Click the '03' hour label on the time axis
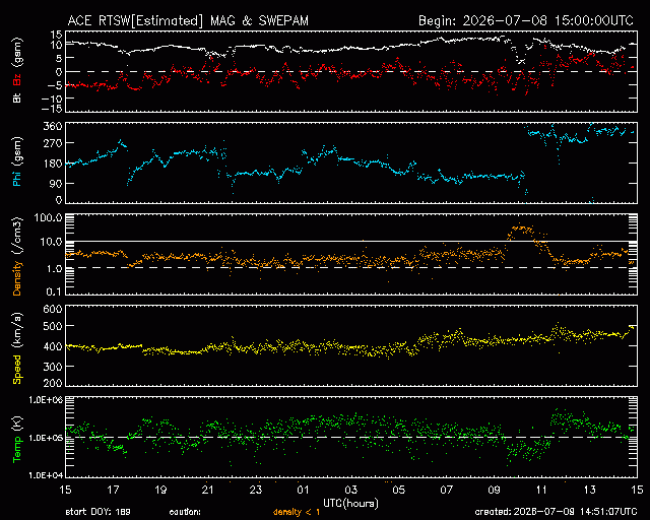Viewport: 650px width, 520px height. [351, 490]
